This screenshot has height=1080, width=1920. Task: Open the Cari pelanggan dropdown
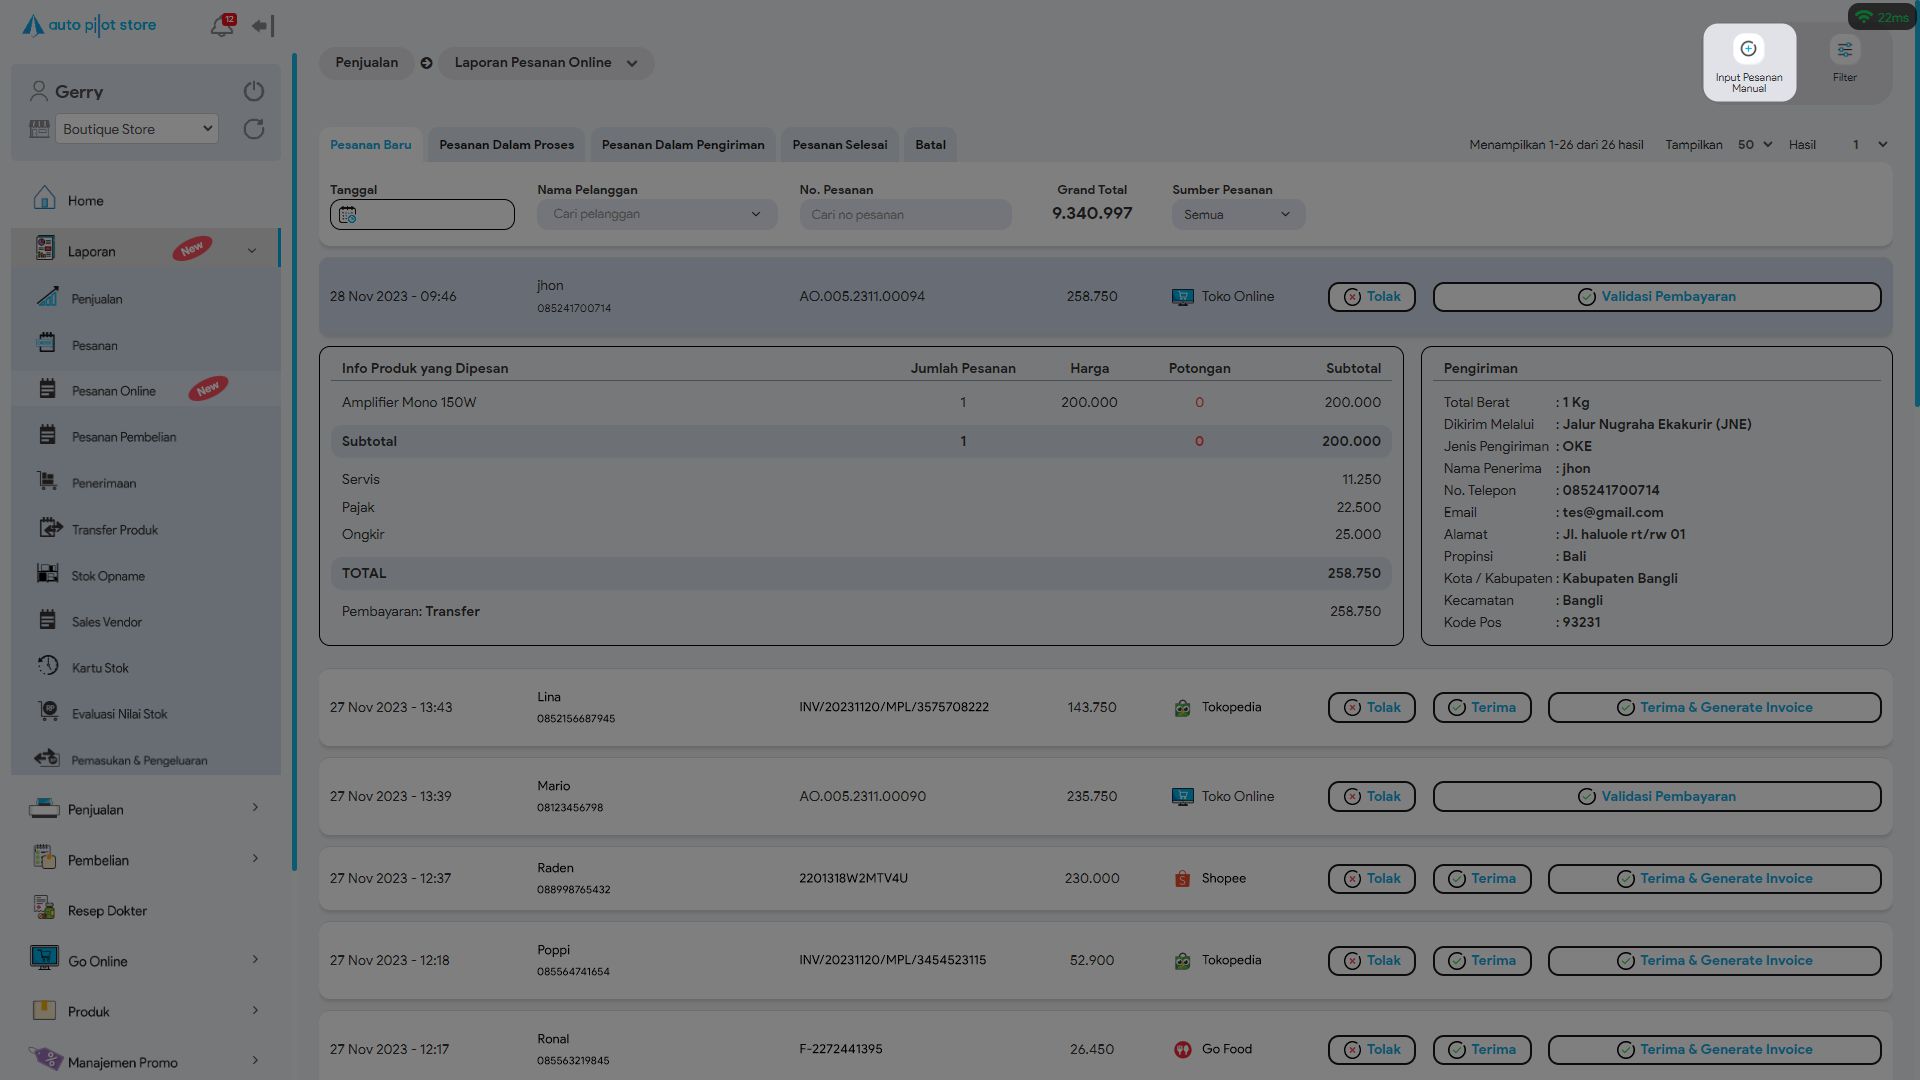point(656,215)
